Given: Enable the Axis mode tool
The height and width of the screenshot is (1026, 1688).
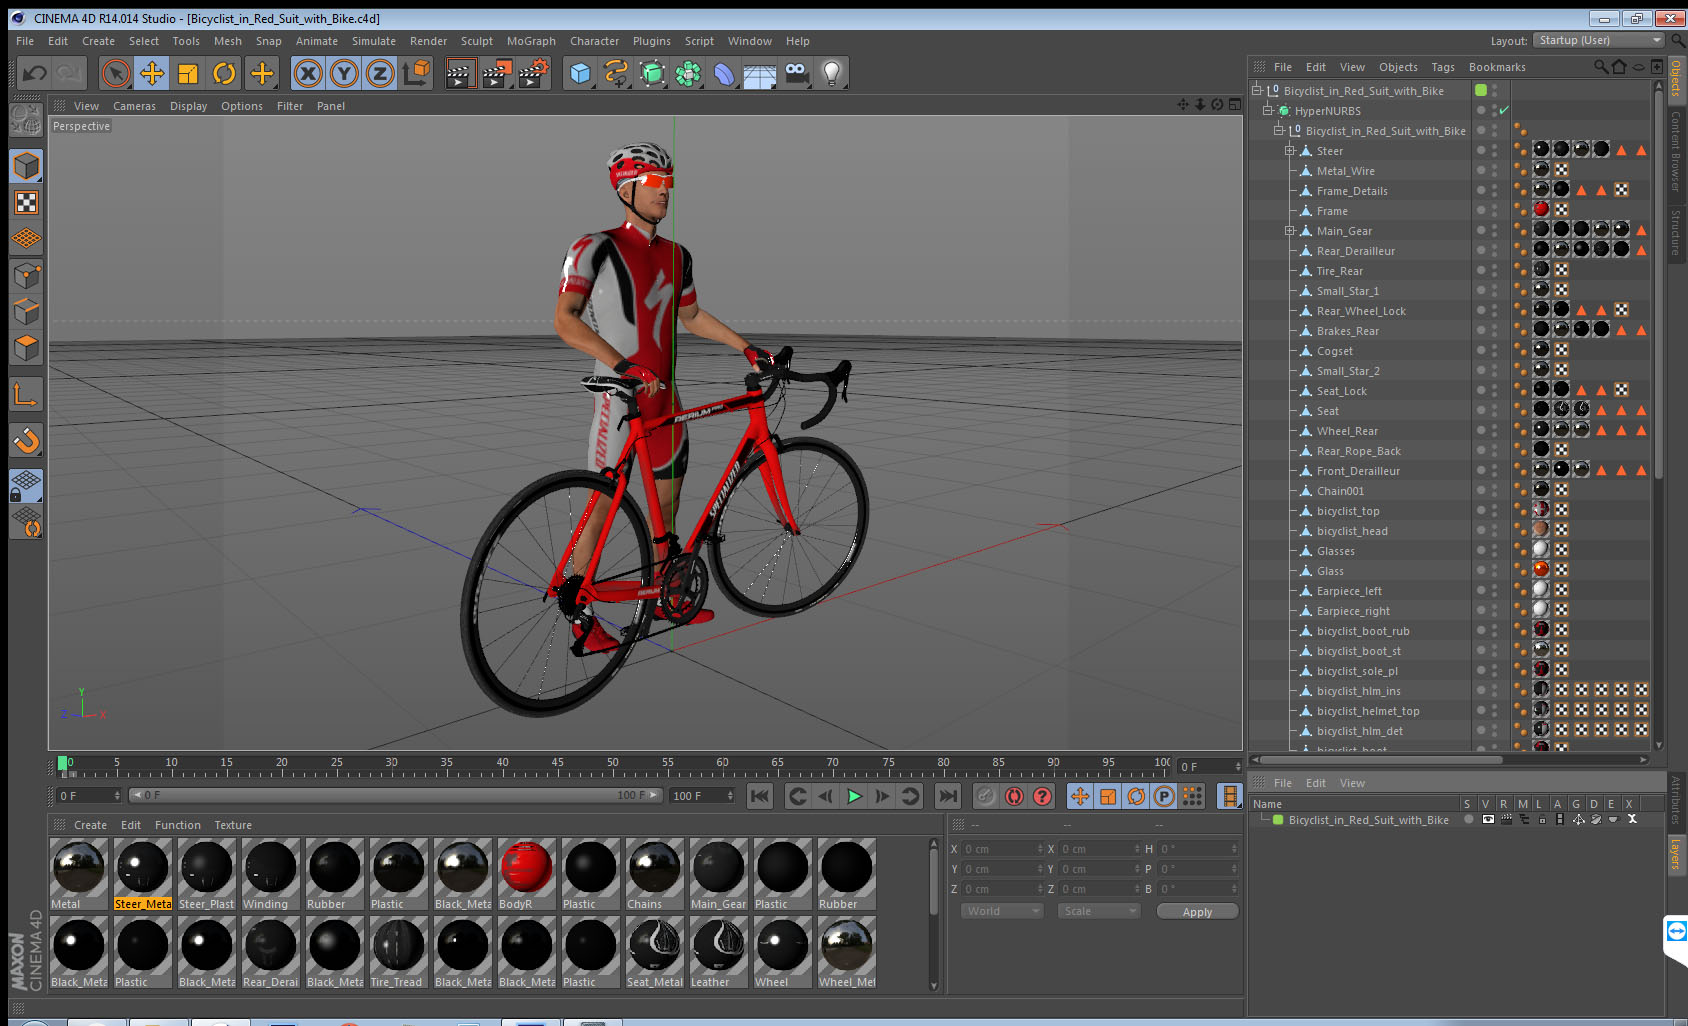Looking at the screenshot, I should [26, 394].
